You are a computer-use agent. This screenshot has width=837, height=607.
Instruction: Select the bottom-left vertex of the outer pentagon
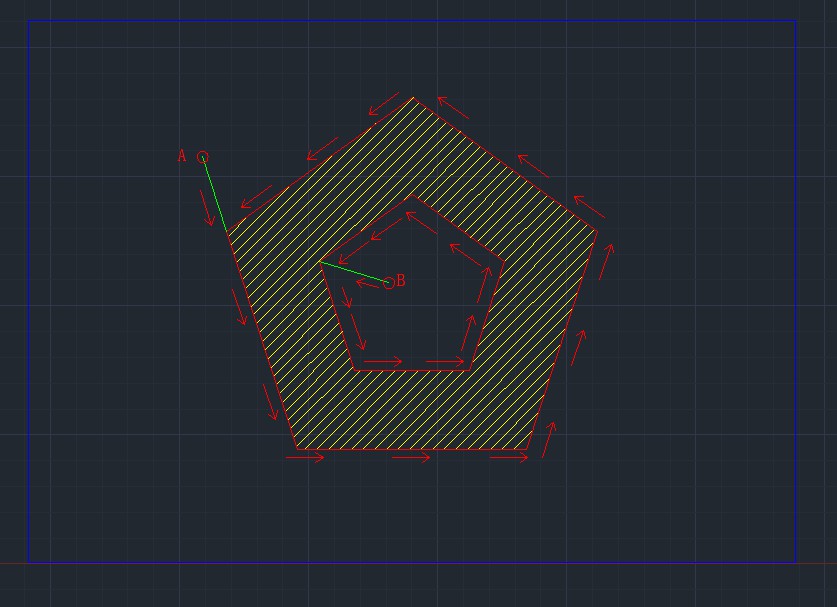[x=297, y=449]
